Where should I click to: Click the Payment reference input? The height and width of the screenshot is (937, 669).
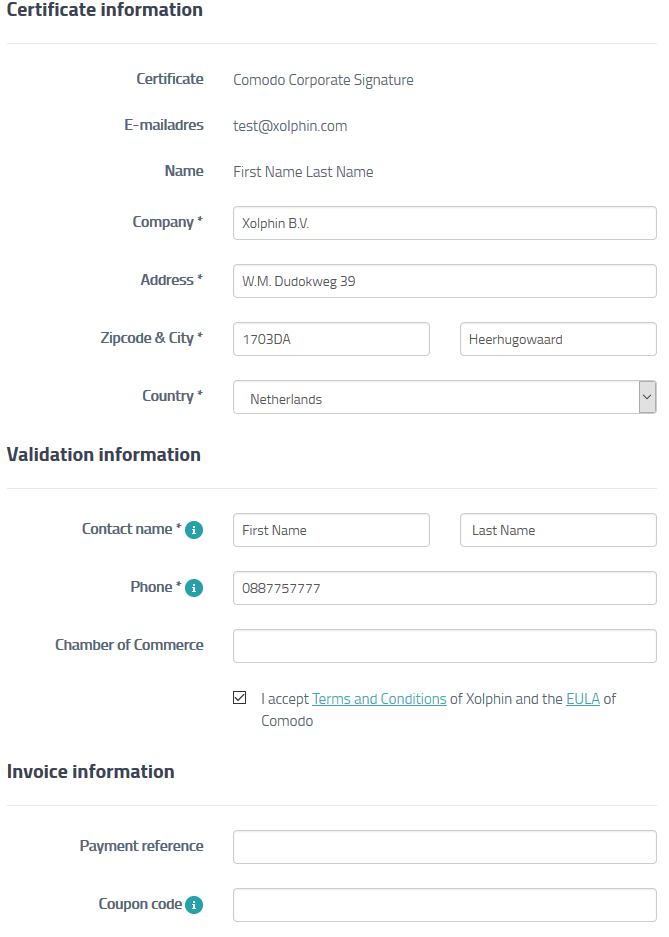pyautogui.click(x=444, y=847)
